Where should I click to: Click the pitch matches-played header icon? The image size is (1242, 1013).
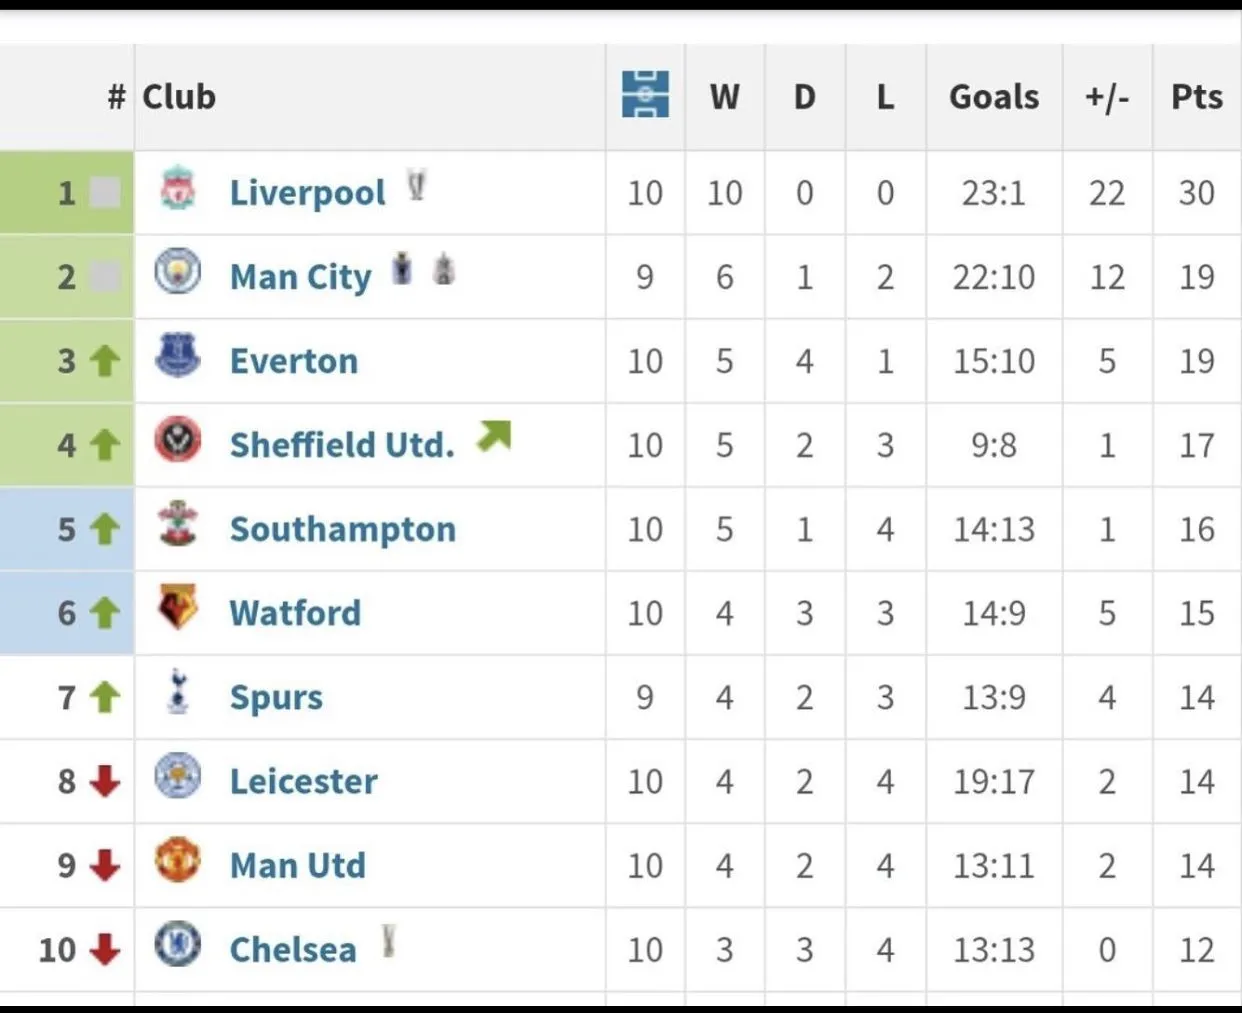pyautogui.click(x=645, y=95)
